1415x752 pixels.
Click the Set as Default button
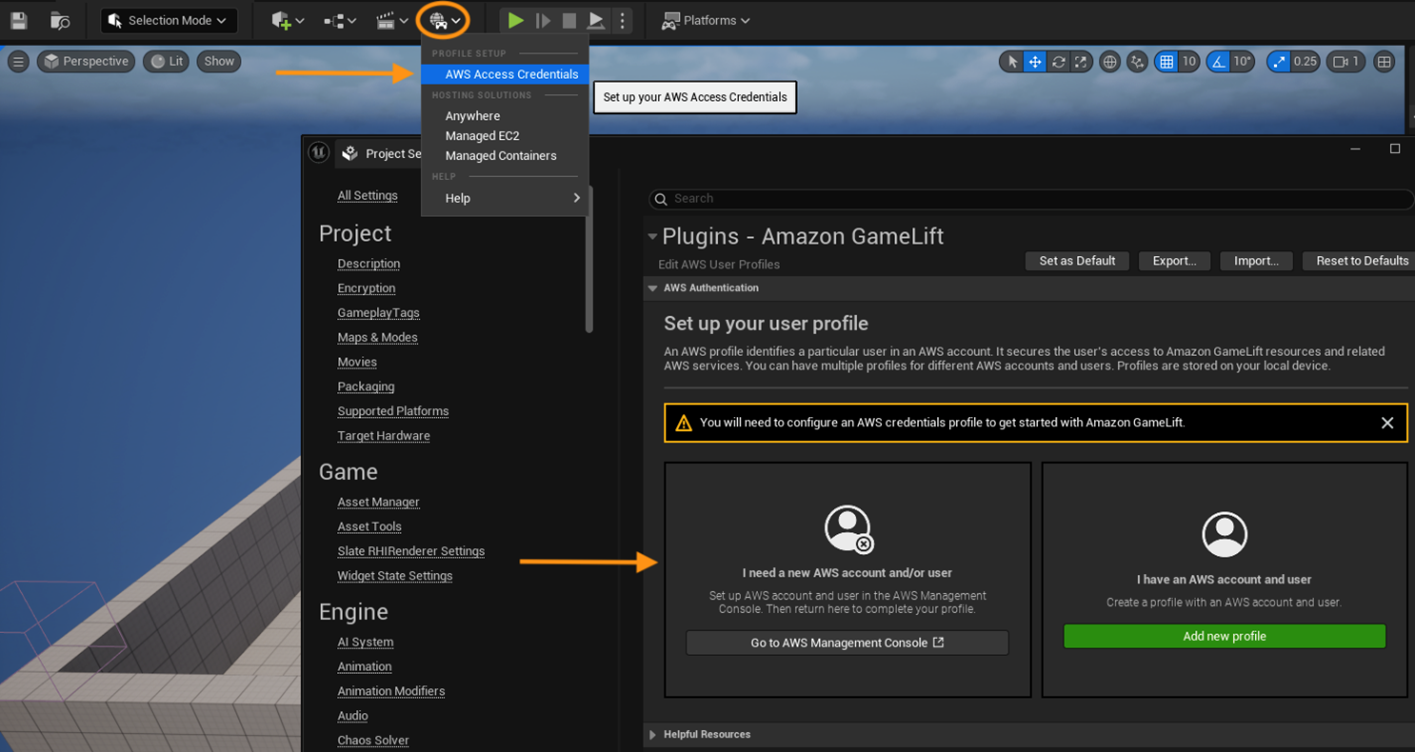click(x=1077, y=261)
